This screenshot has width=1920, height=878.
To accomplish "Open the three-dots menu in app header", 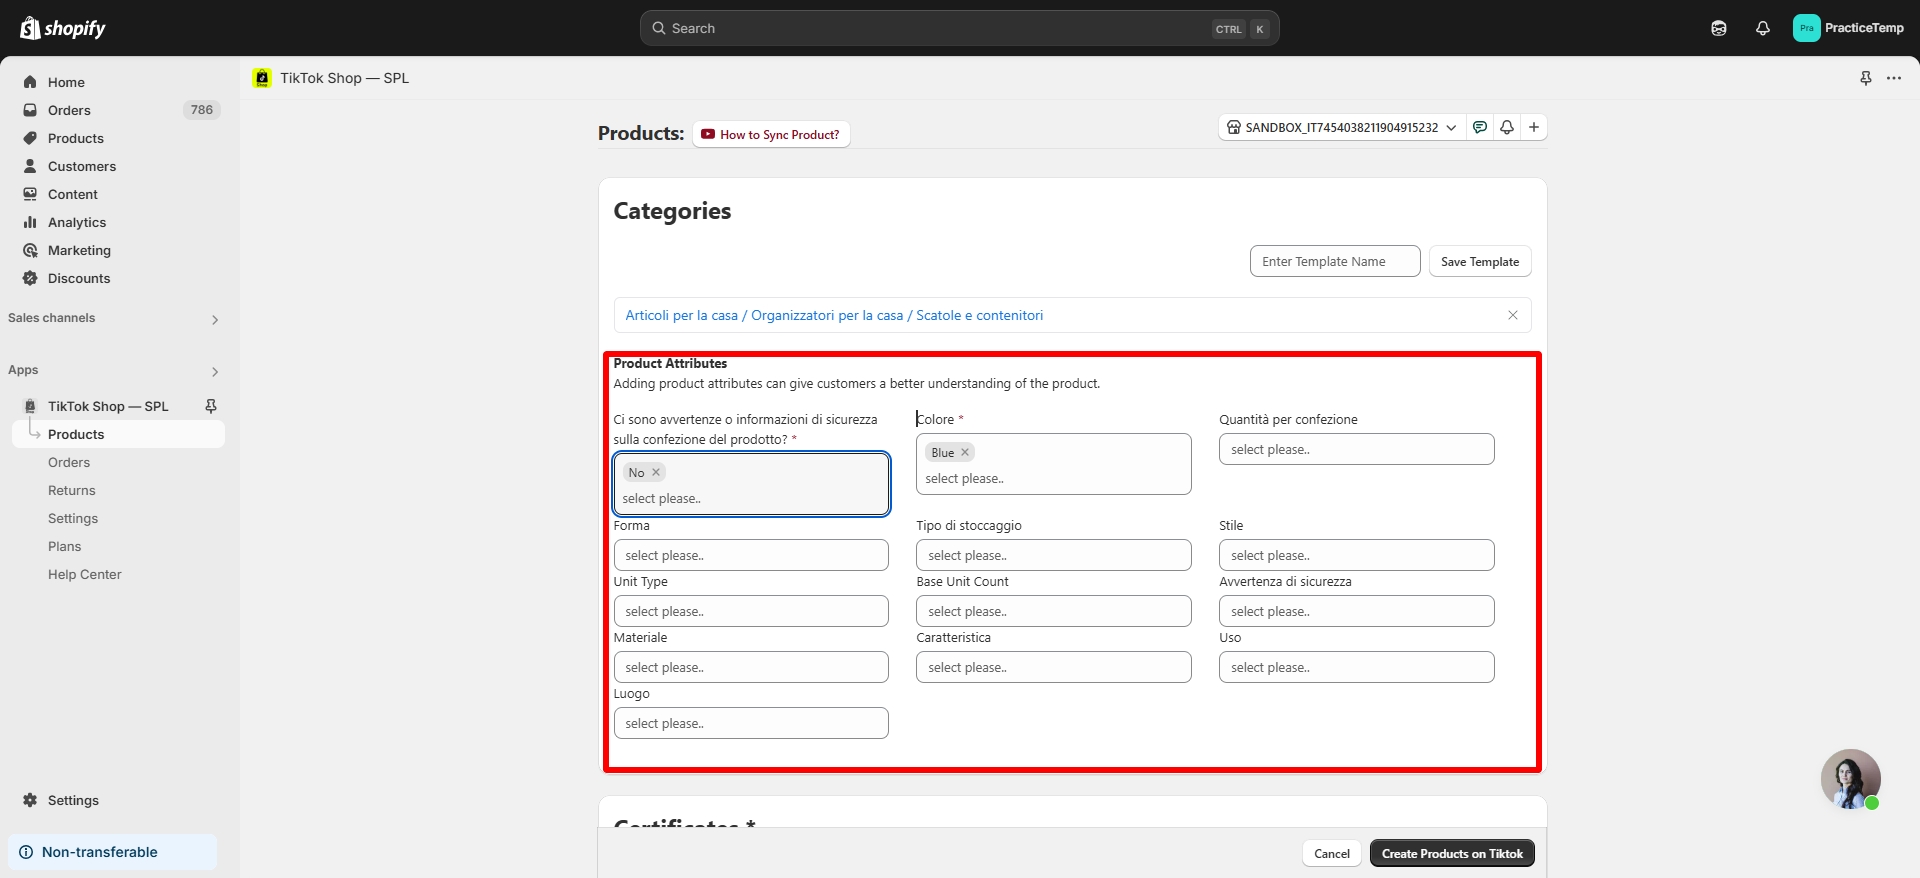I will pyautogui.click(x=1893, y=78).
